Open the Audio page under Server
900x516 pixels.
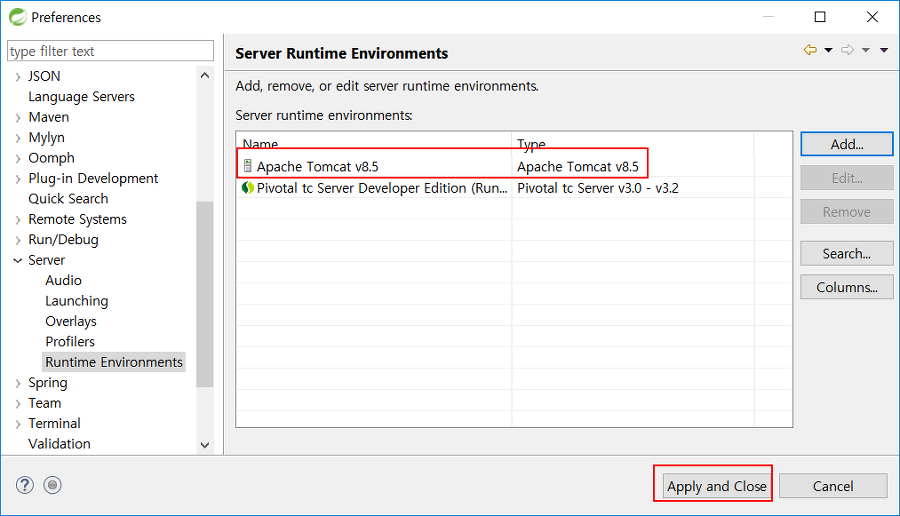point(63,280)
